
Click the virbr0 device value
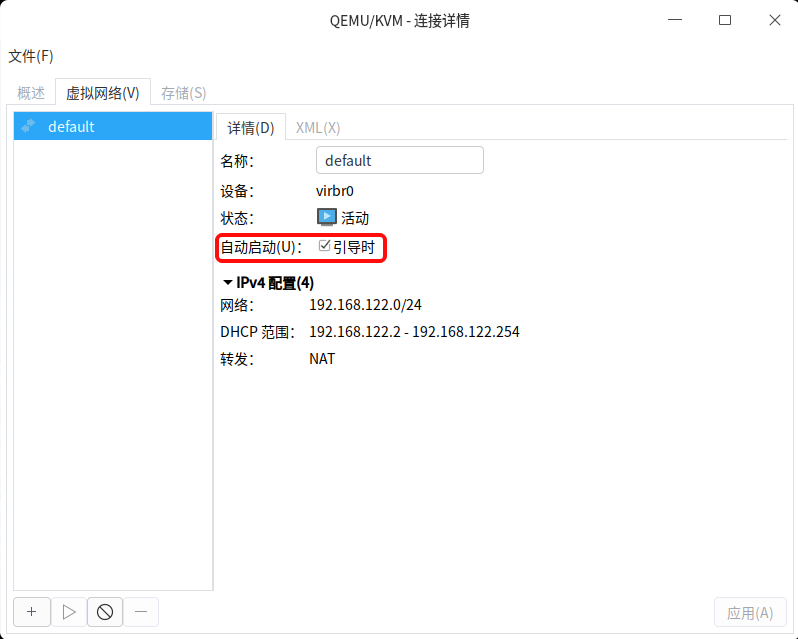[335, 191]
